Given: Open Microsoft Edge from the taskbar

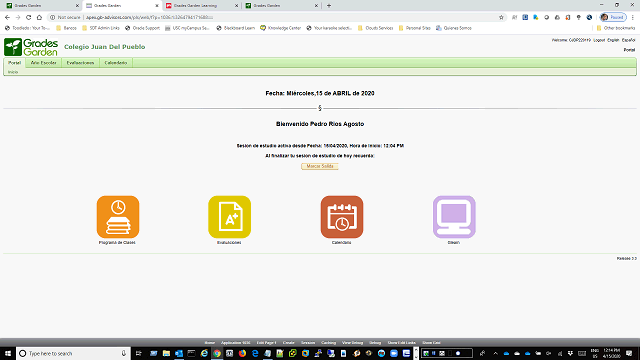Looking at the screenshot, I should pos(255,353).
